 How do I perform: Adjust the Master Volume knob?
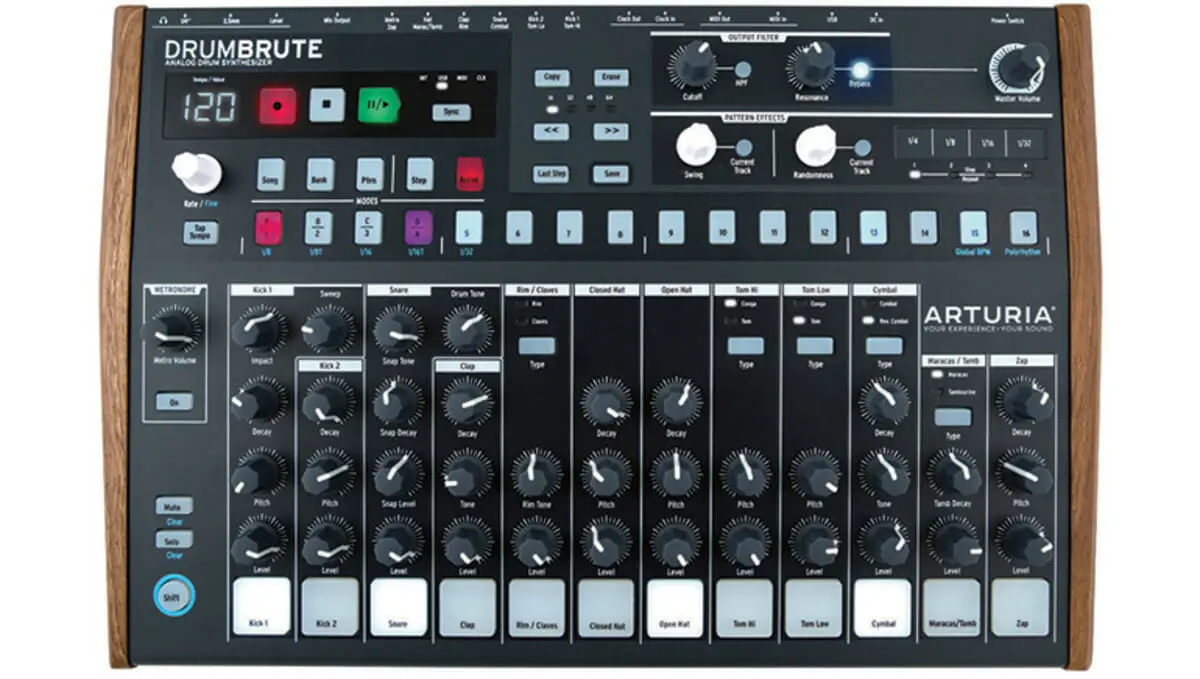[1018, 69]
